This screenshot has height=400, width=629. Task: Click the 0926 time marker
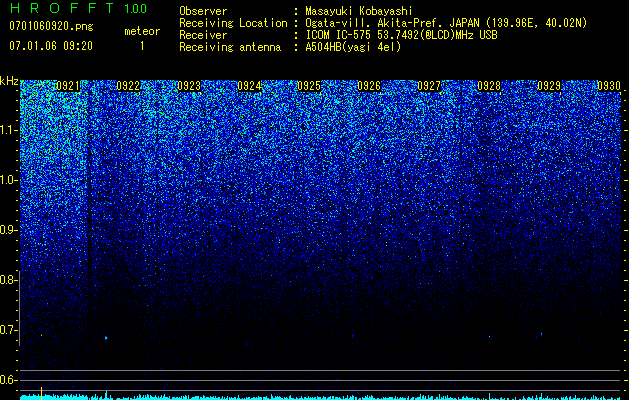[x=369, y=86]
